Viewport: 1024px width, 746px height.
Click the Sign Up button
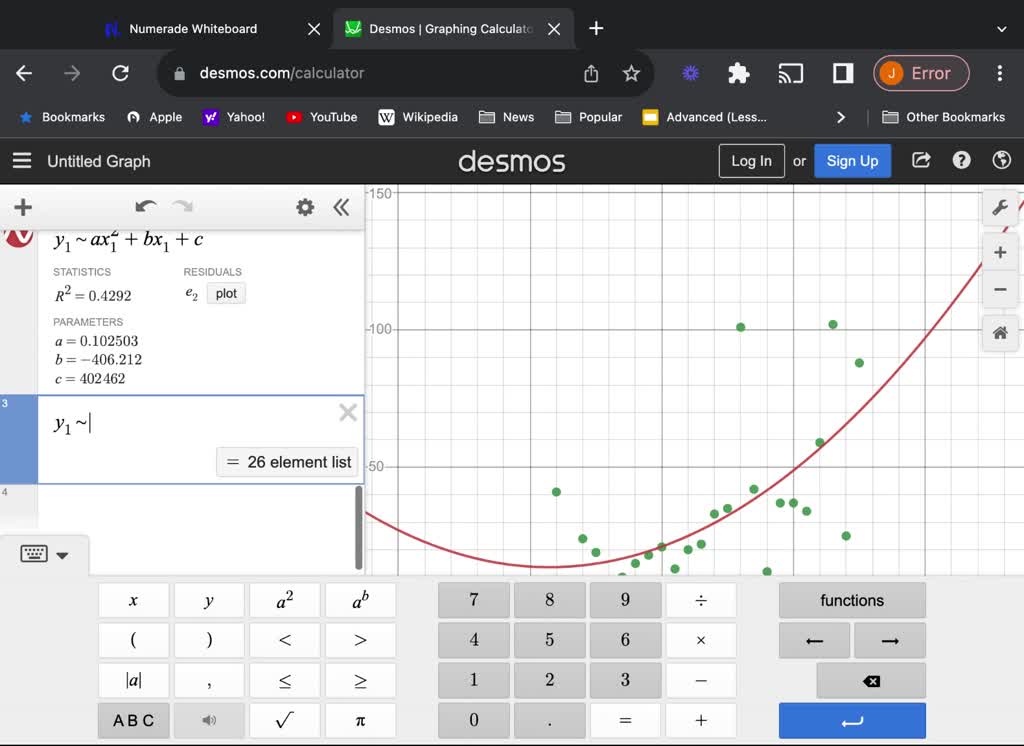pyautogui.click(x=852, y=161)
